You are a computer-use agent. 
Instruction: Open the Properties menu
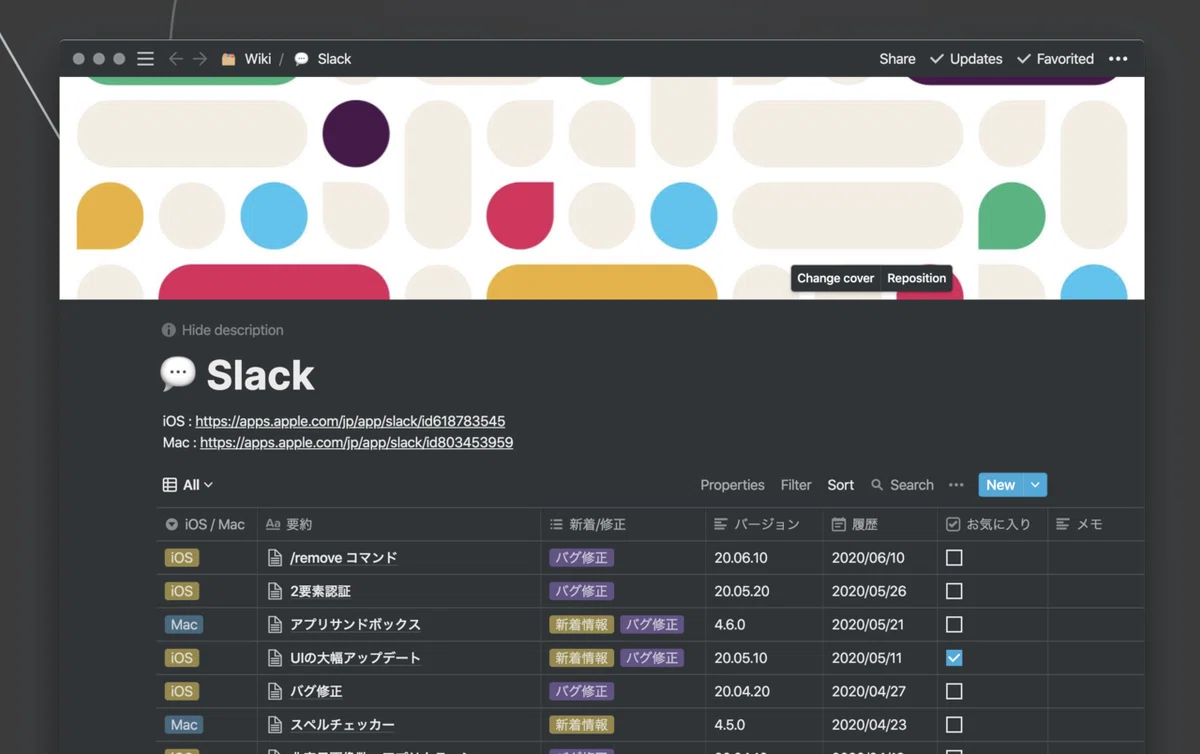click(x=732, y=485)
